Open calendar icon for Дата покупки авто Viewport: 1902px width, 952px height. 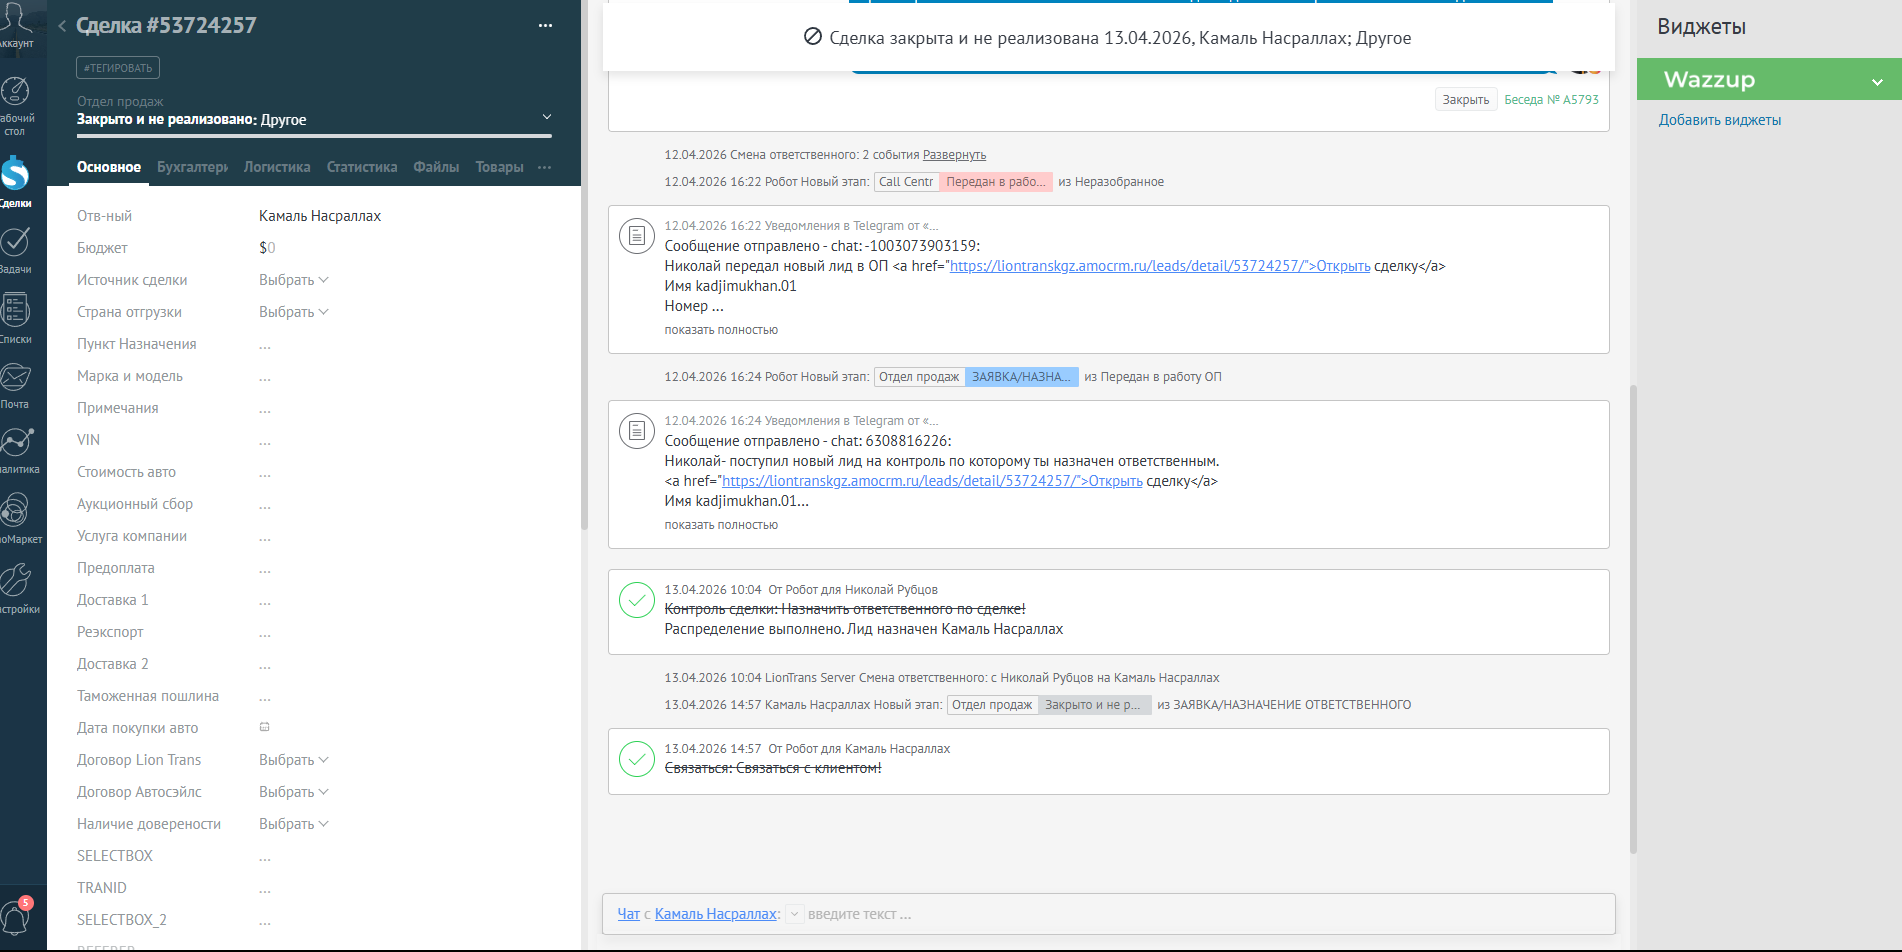pyautogui.click(x=265, y=727)
